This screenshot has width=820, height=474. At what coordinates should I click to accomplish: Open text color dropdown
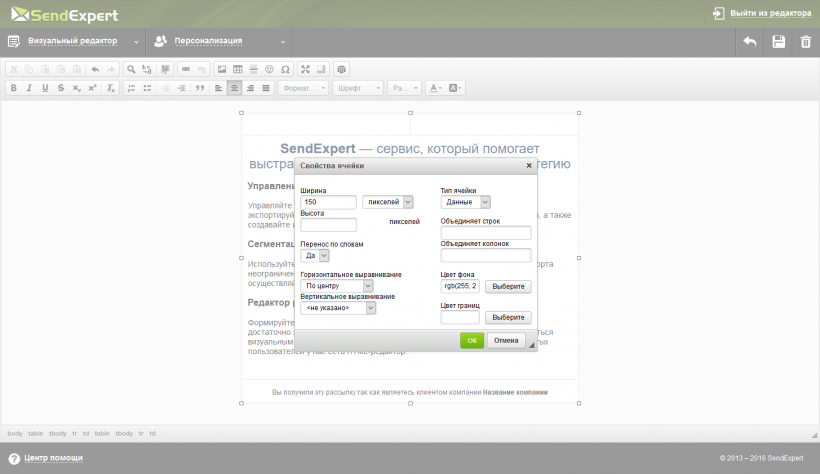[x=435, y=88]
